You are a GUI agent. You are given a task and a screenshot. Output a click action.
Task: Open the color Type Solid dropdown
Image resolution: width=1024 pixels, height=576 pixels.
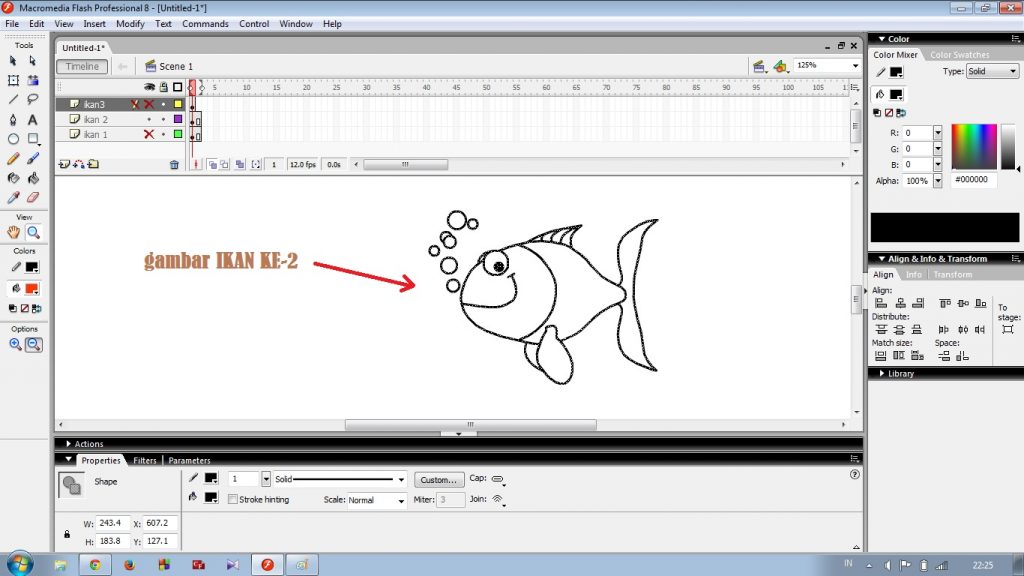coord(992,71)
